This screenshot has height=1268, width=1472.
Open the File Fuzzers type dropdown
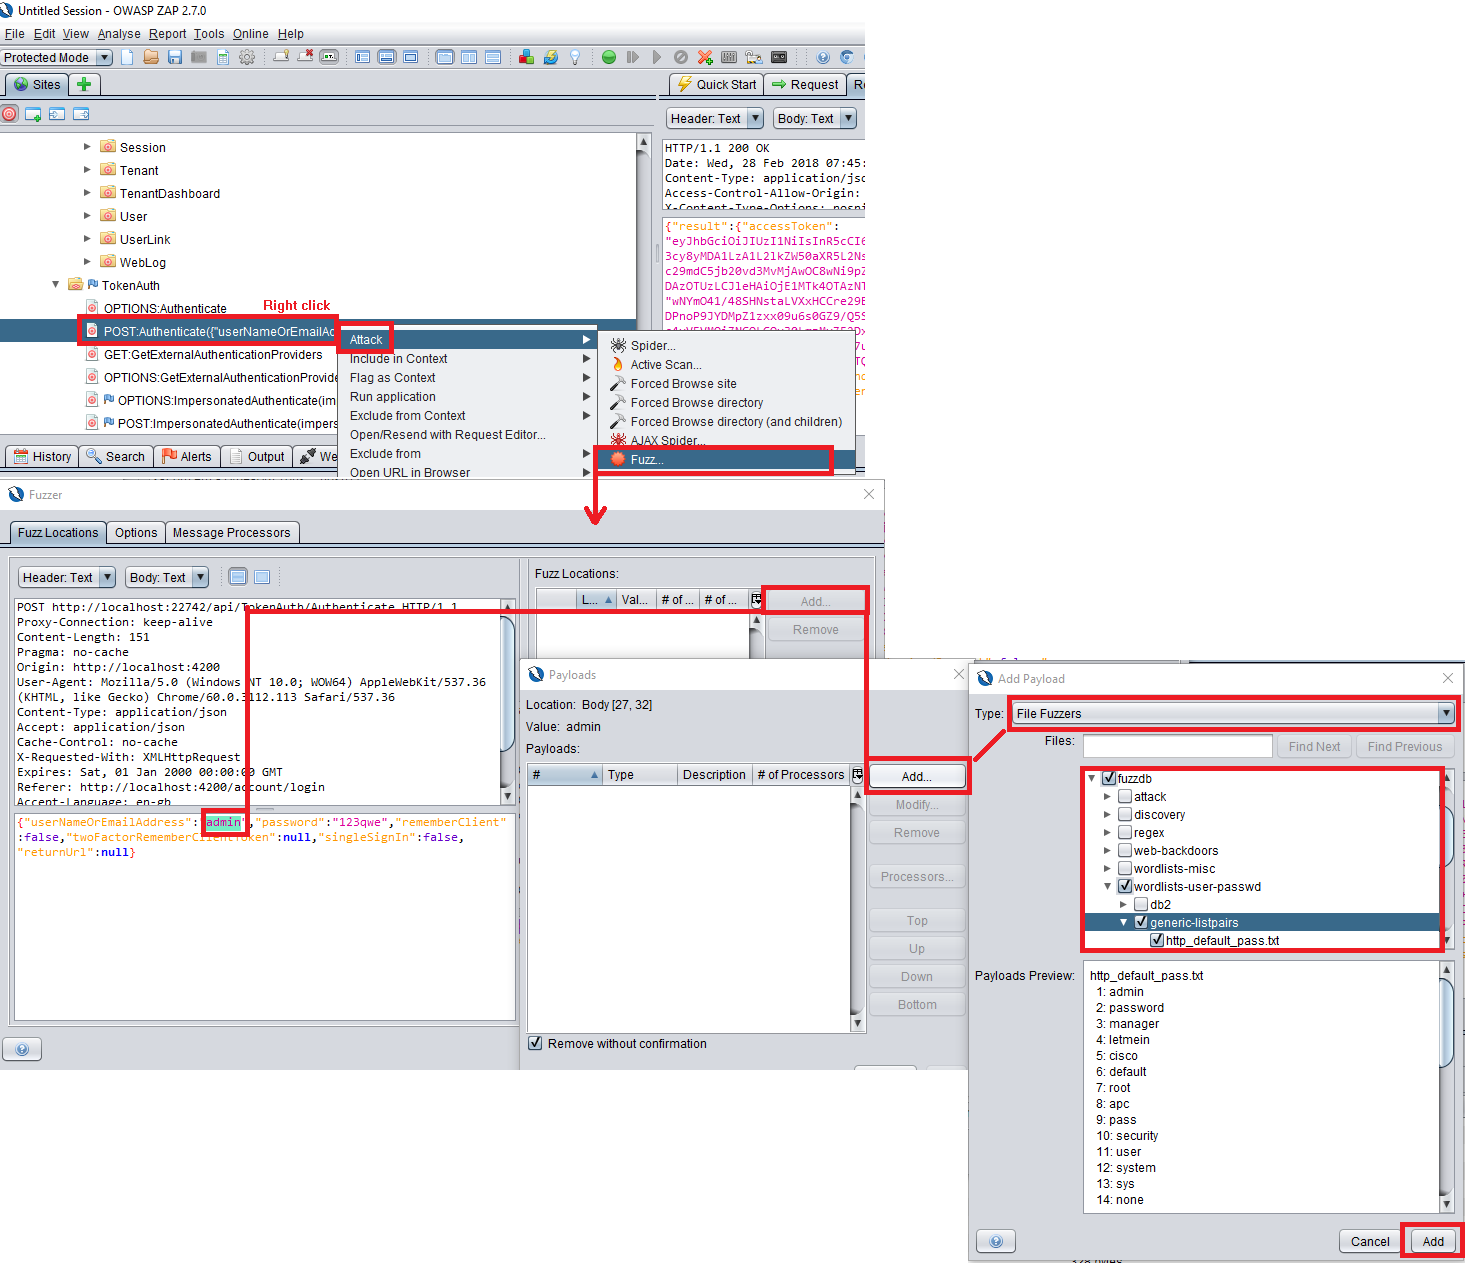(x=1232, y=714)
